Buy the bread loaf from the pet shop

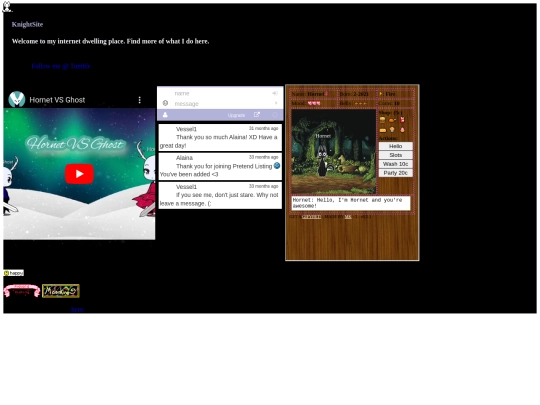[383, 130]
